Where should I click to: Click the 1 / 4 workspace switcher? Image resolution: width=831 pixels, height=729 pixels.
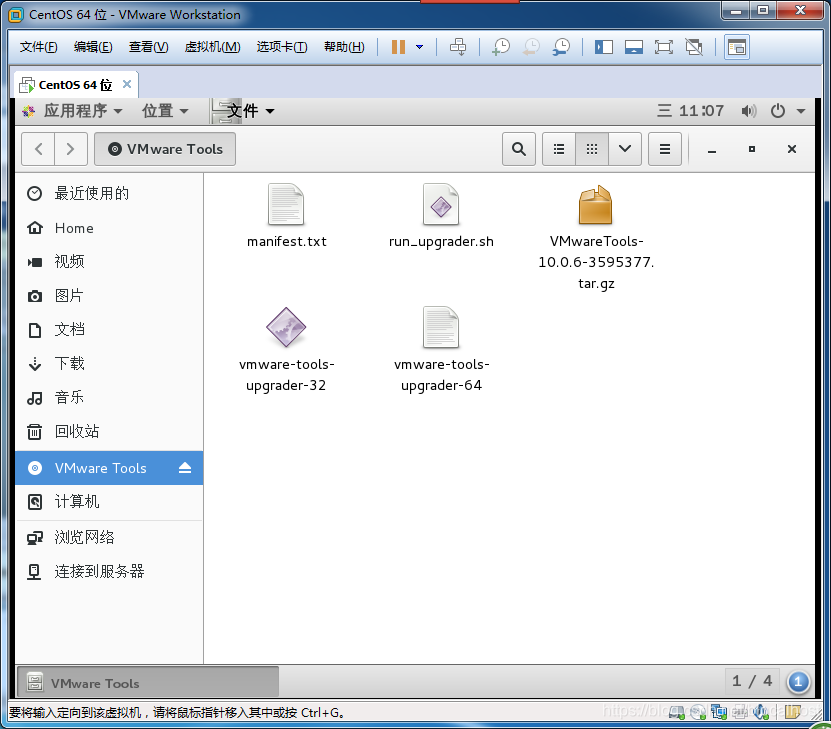pyautogui.click(x=752, y=681)
